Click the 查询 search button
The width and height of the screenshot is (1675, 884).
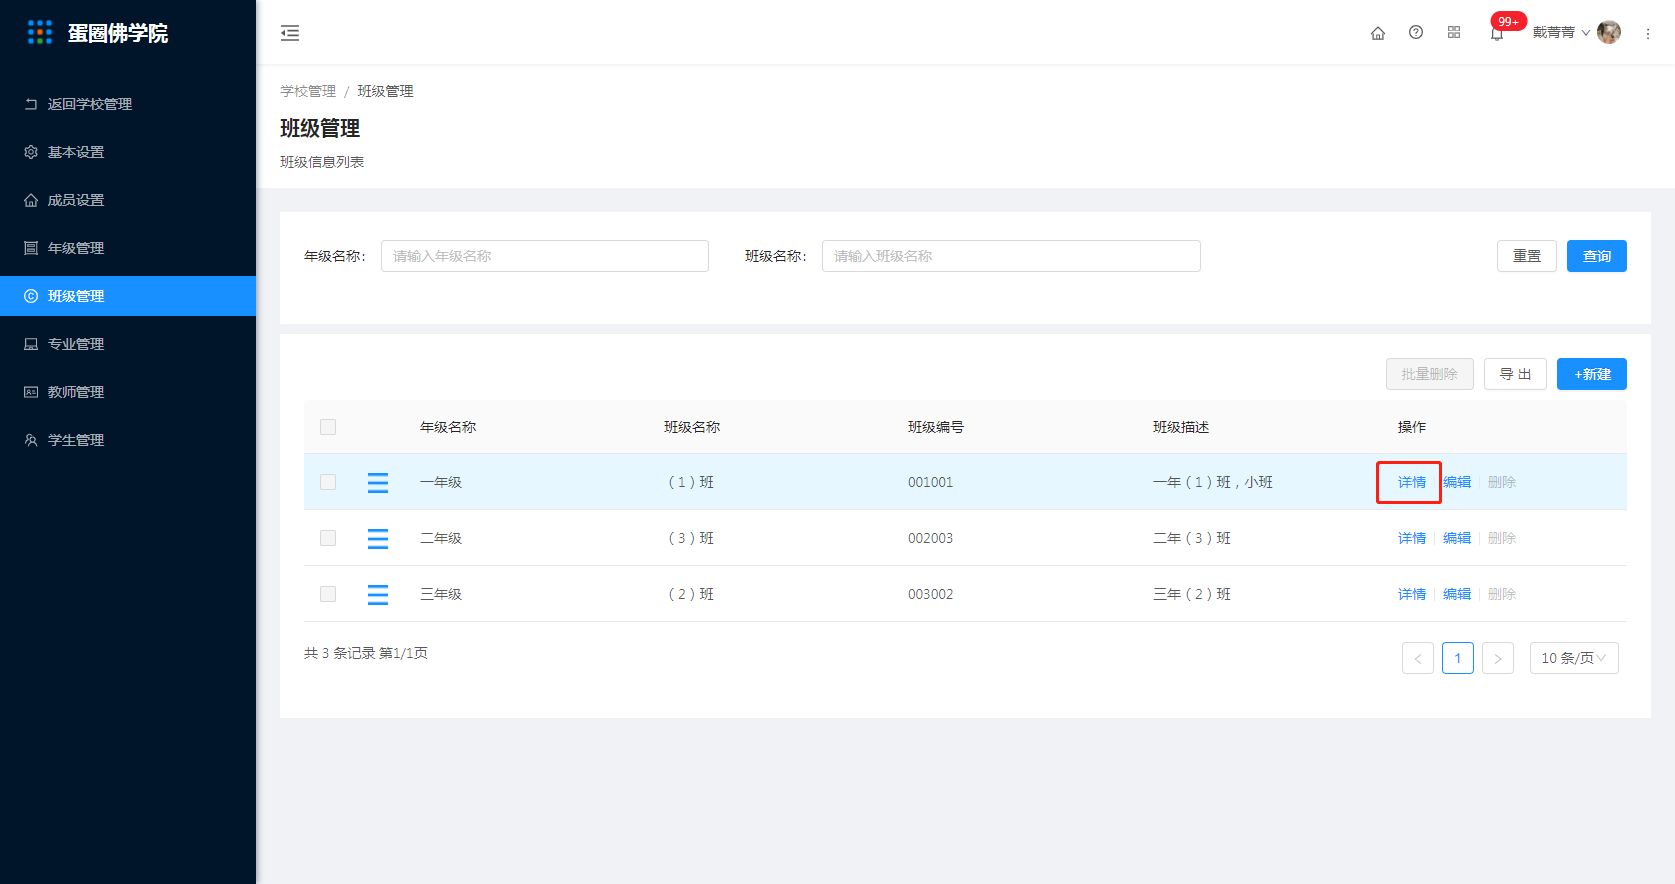coord(1597,256)
